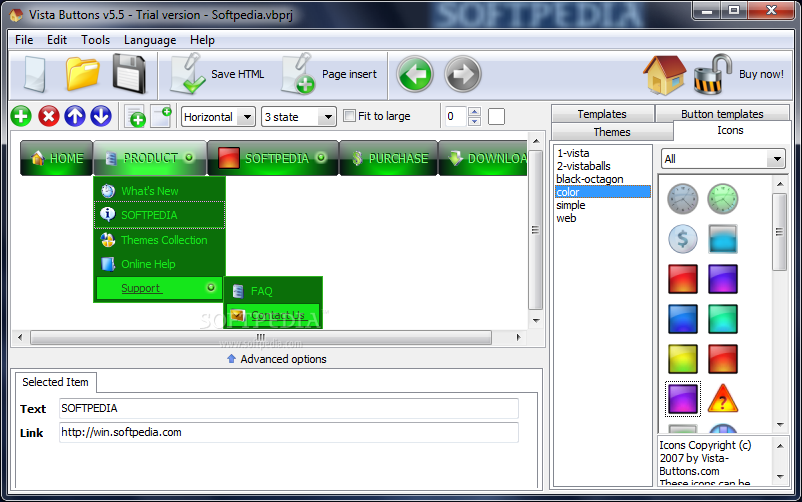Click the Text input field
Viewport: 802px width, 502px height.
289,408
